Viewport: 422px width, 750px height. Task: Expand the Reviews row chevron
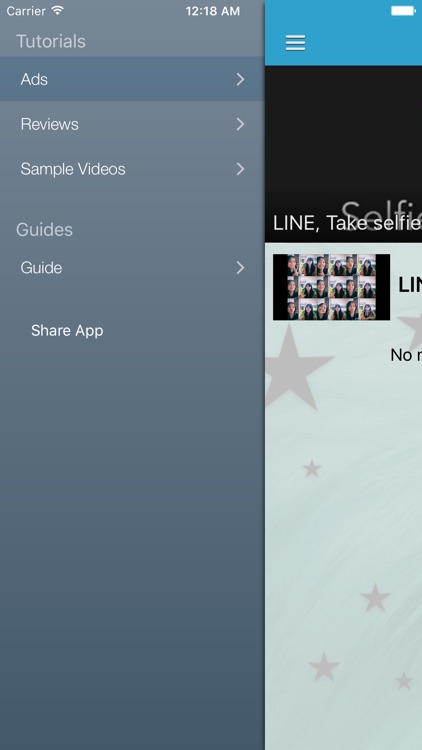point(240,124)
